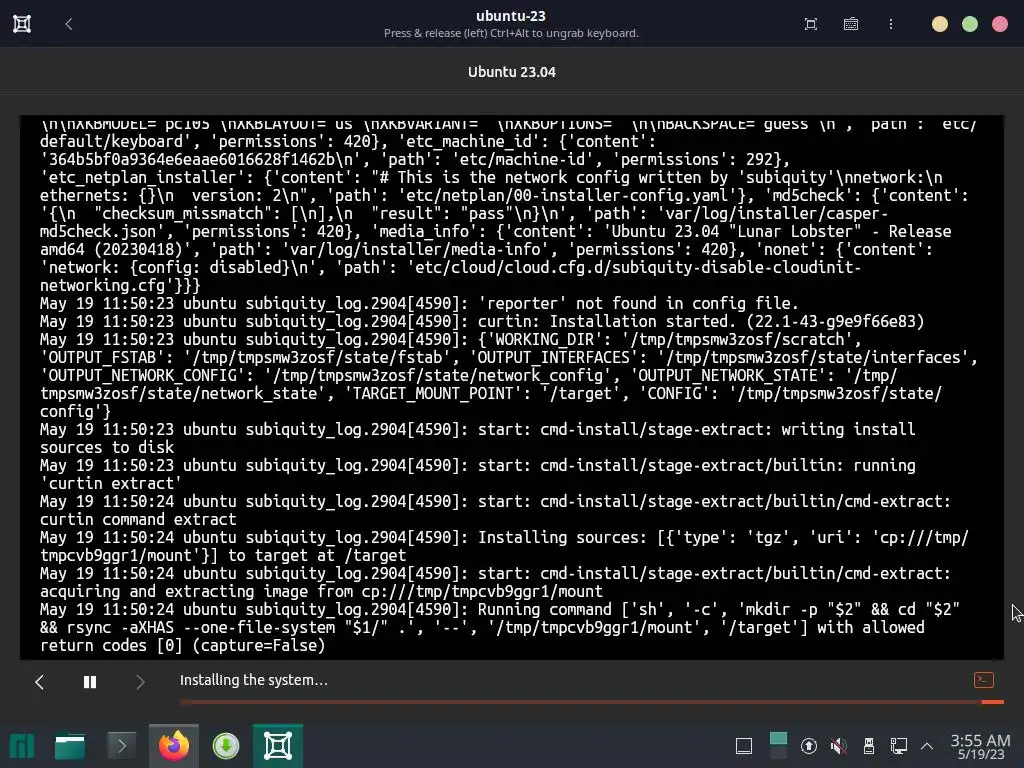Open the file manager from taskbar
This screenshot has height=768, width=1024.
69,746
